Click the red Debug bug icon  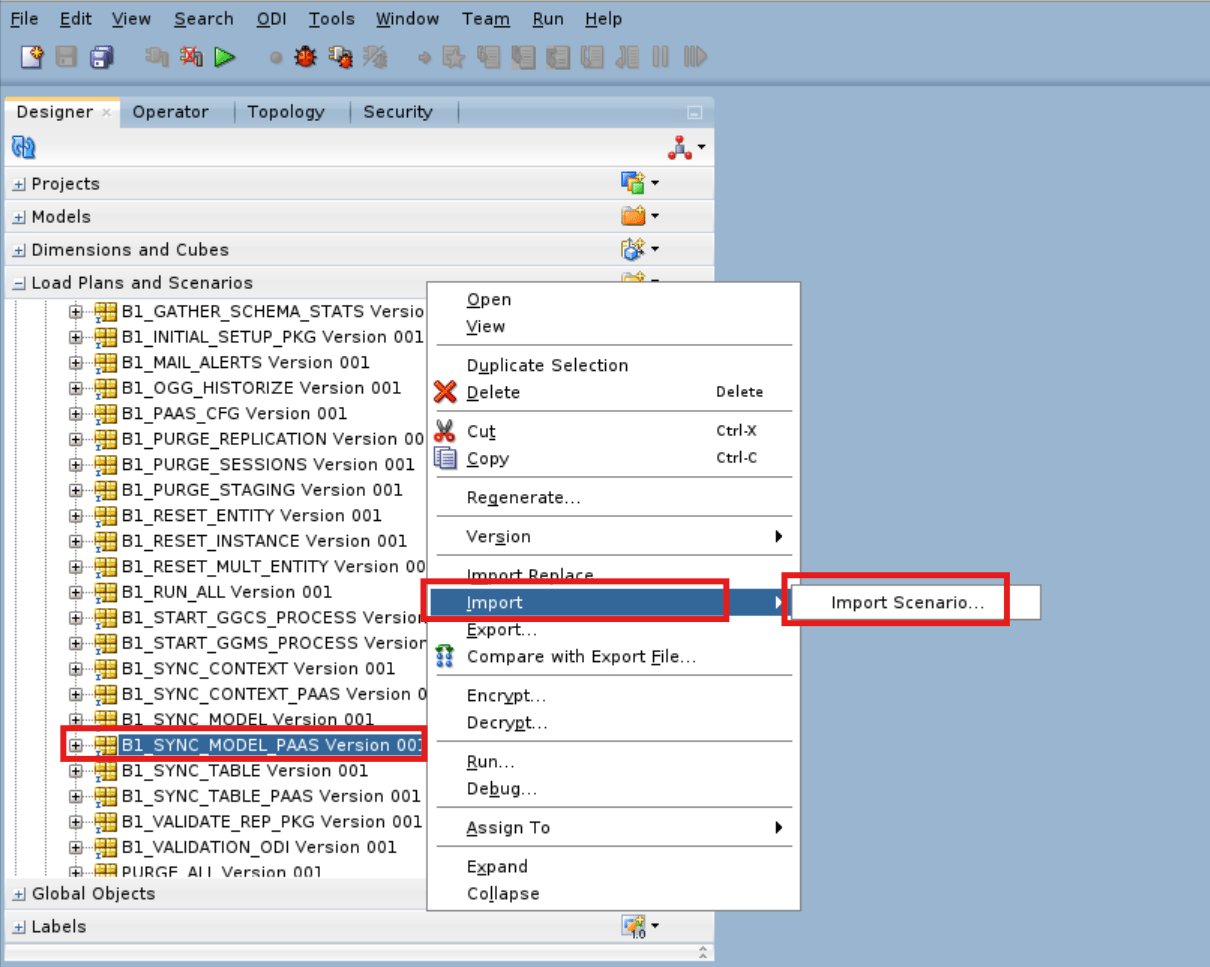(305, 57)
